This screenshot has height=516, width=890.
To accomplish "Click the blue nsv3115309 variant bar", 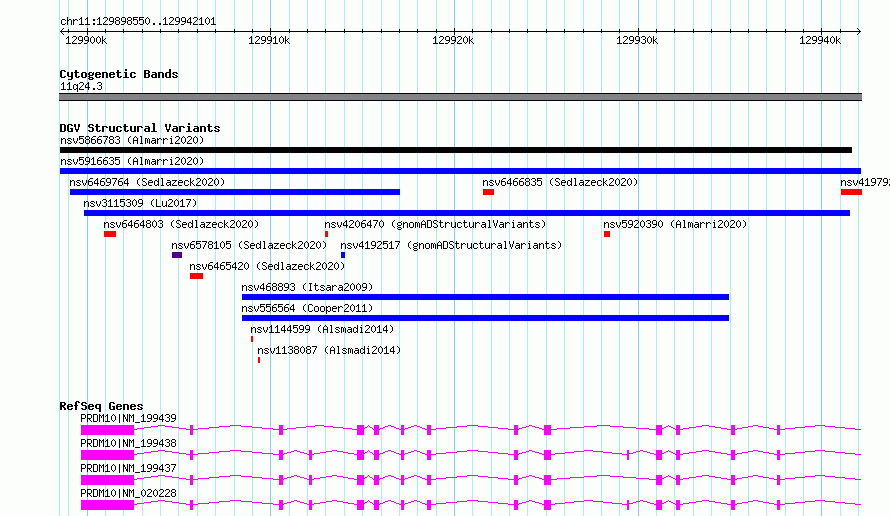I will [x=467, y=213].
